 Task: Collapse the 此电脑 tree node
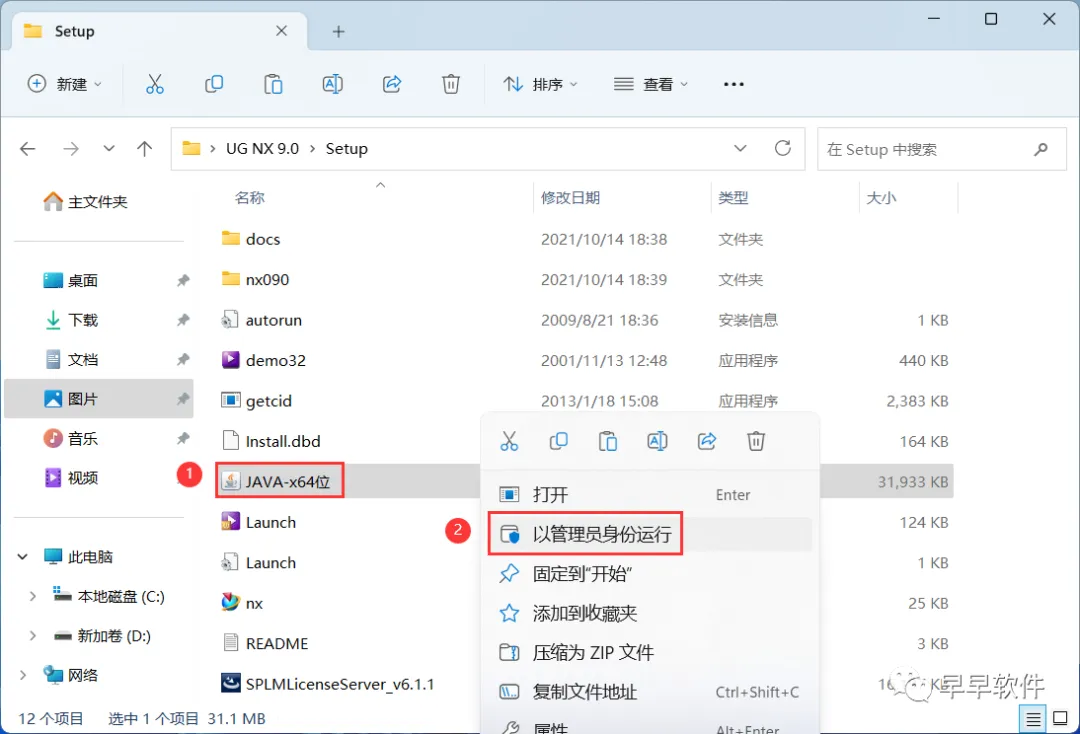(x=23, y=556)
